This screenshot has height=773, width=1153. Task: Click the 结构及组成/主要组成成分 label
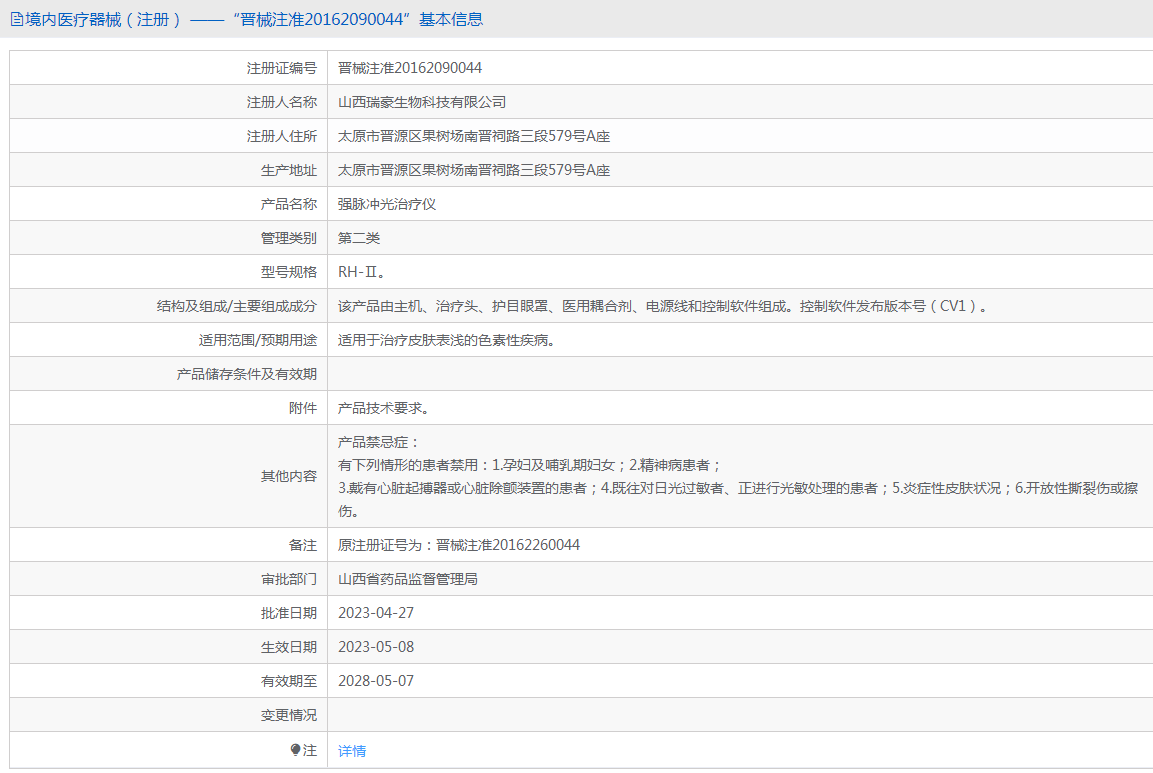click(x=237, y=306)
